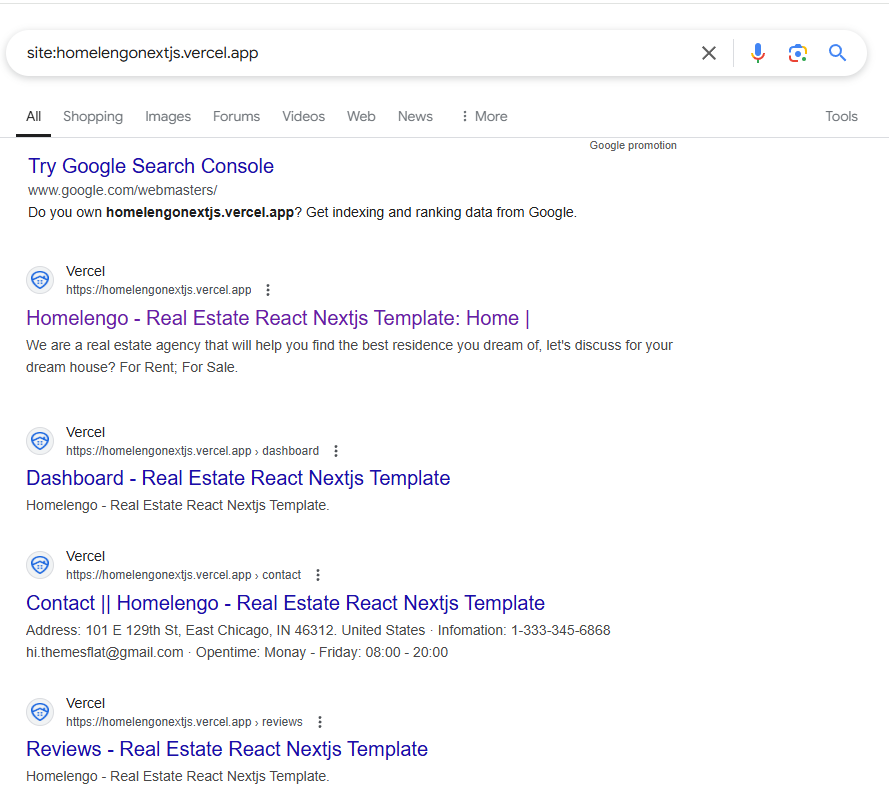Select the Shopping search tab

[93, 116]
